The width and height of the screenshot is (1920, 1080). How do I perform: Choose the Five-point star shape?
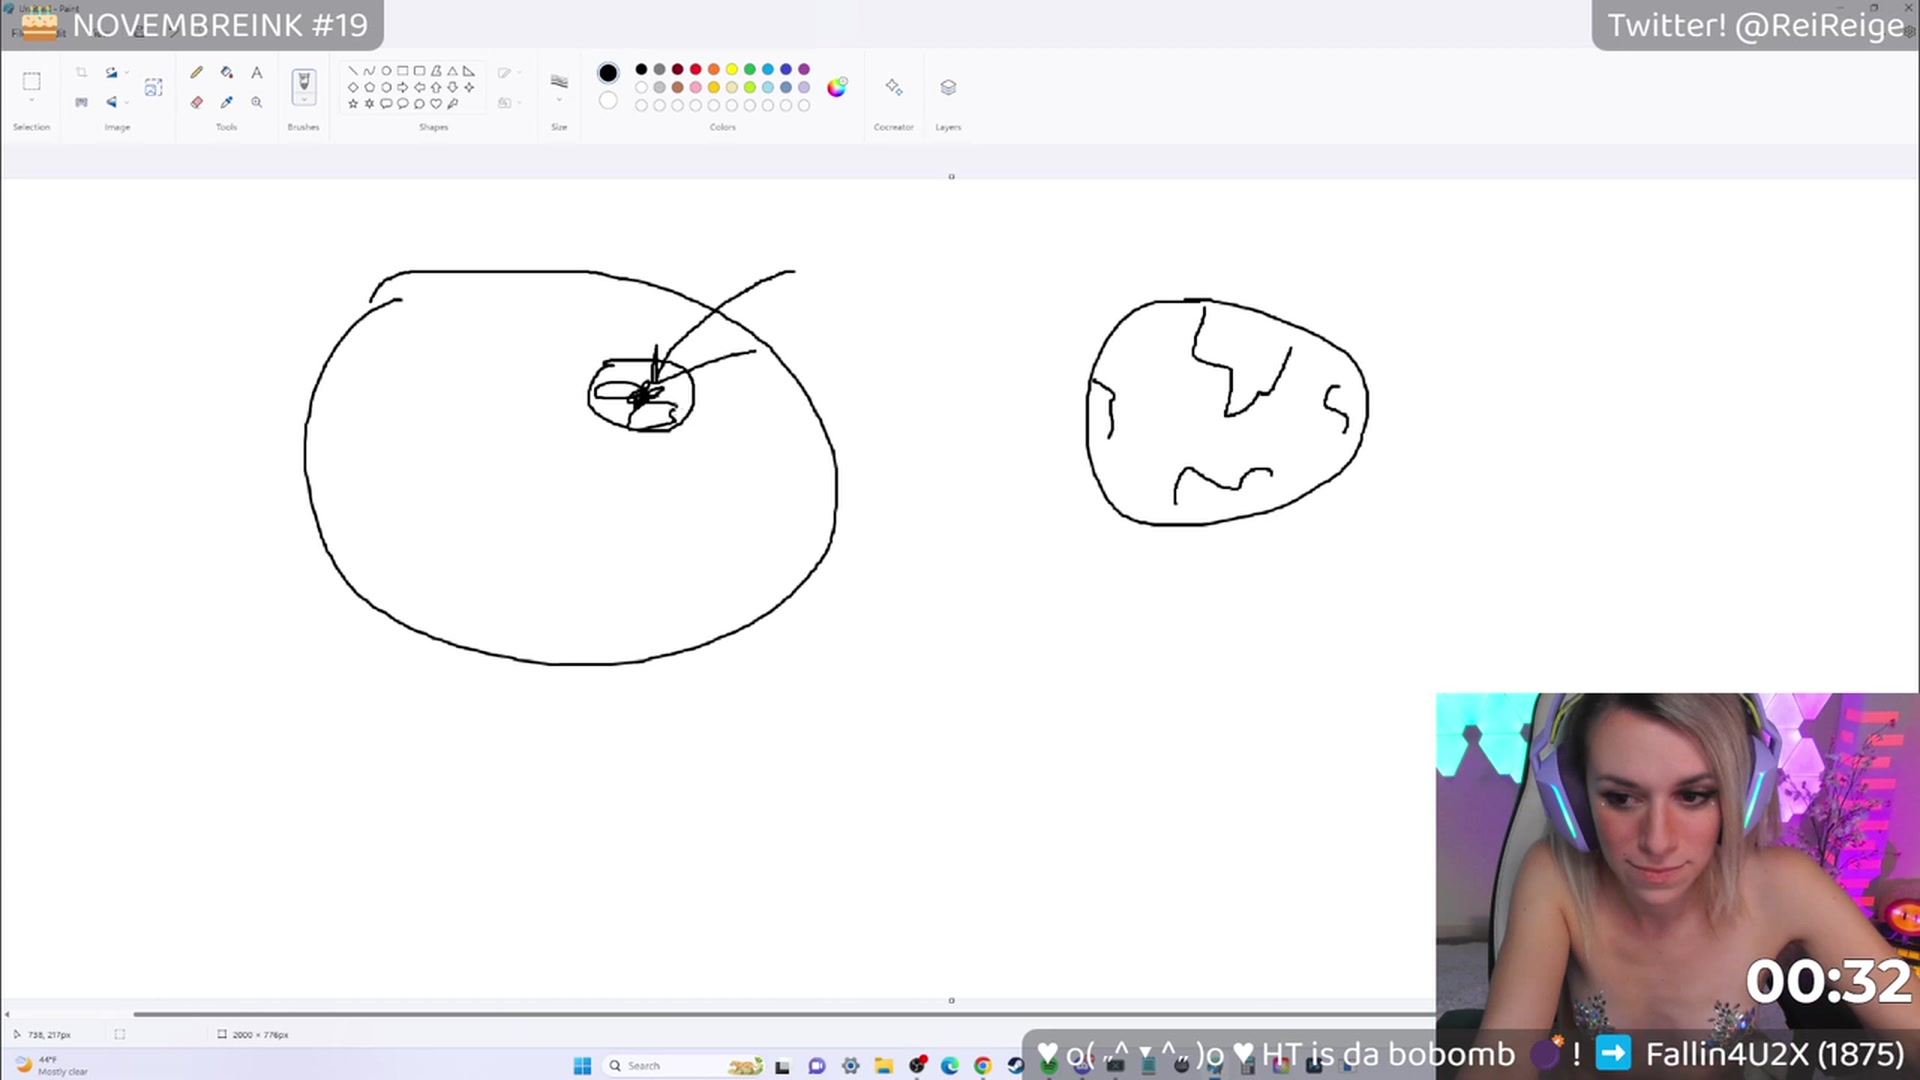click(x=353, y=103)
